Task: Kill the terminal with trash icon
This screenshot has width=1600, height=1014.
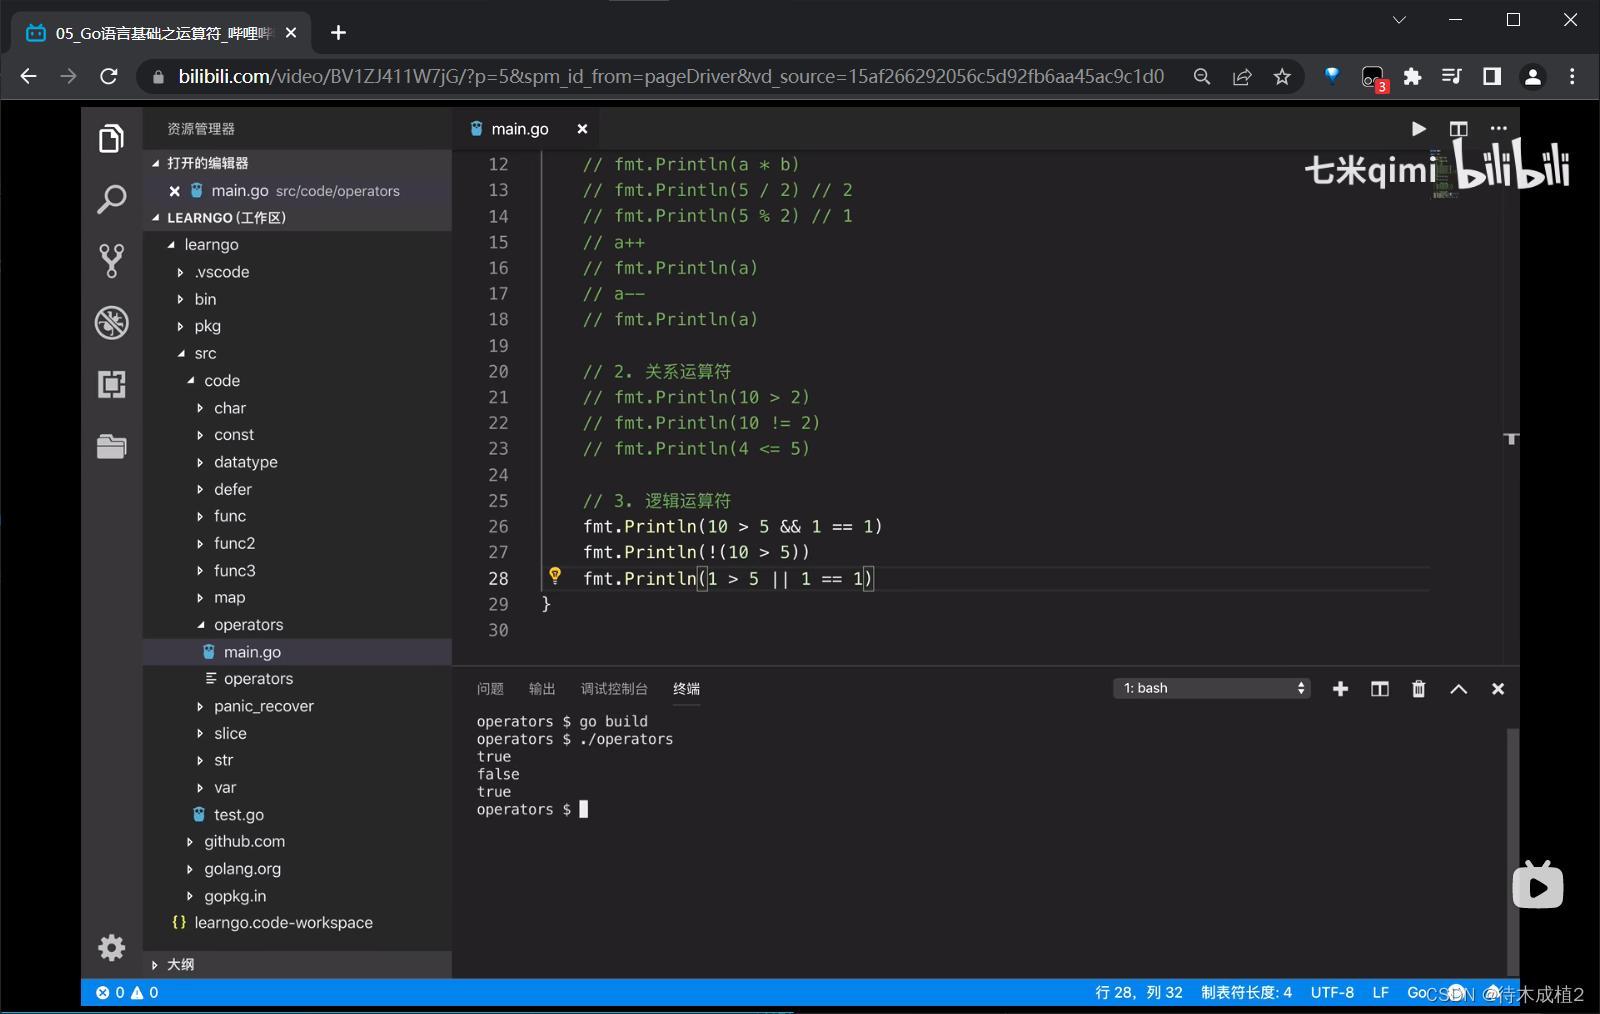Action: point(1418,689)
